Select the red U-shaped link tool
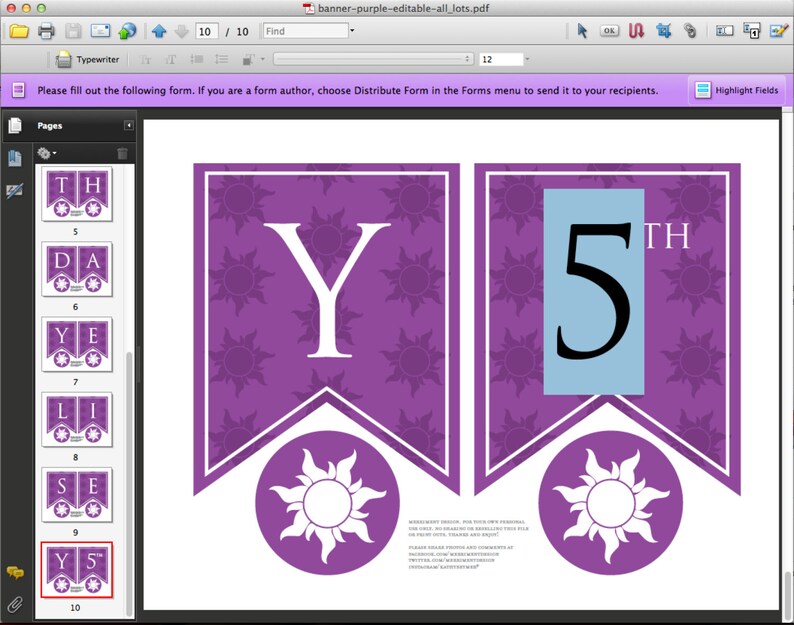The image size is (794, 625). [x=637, y=31]
